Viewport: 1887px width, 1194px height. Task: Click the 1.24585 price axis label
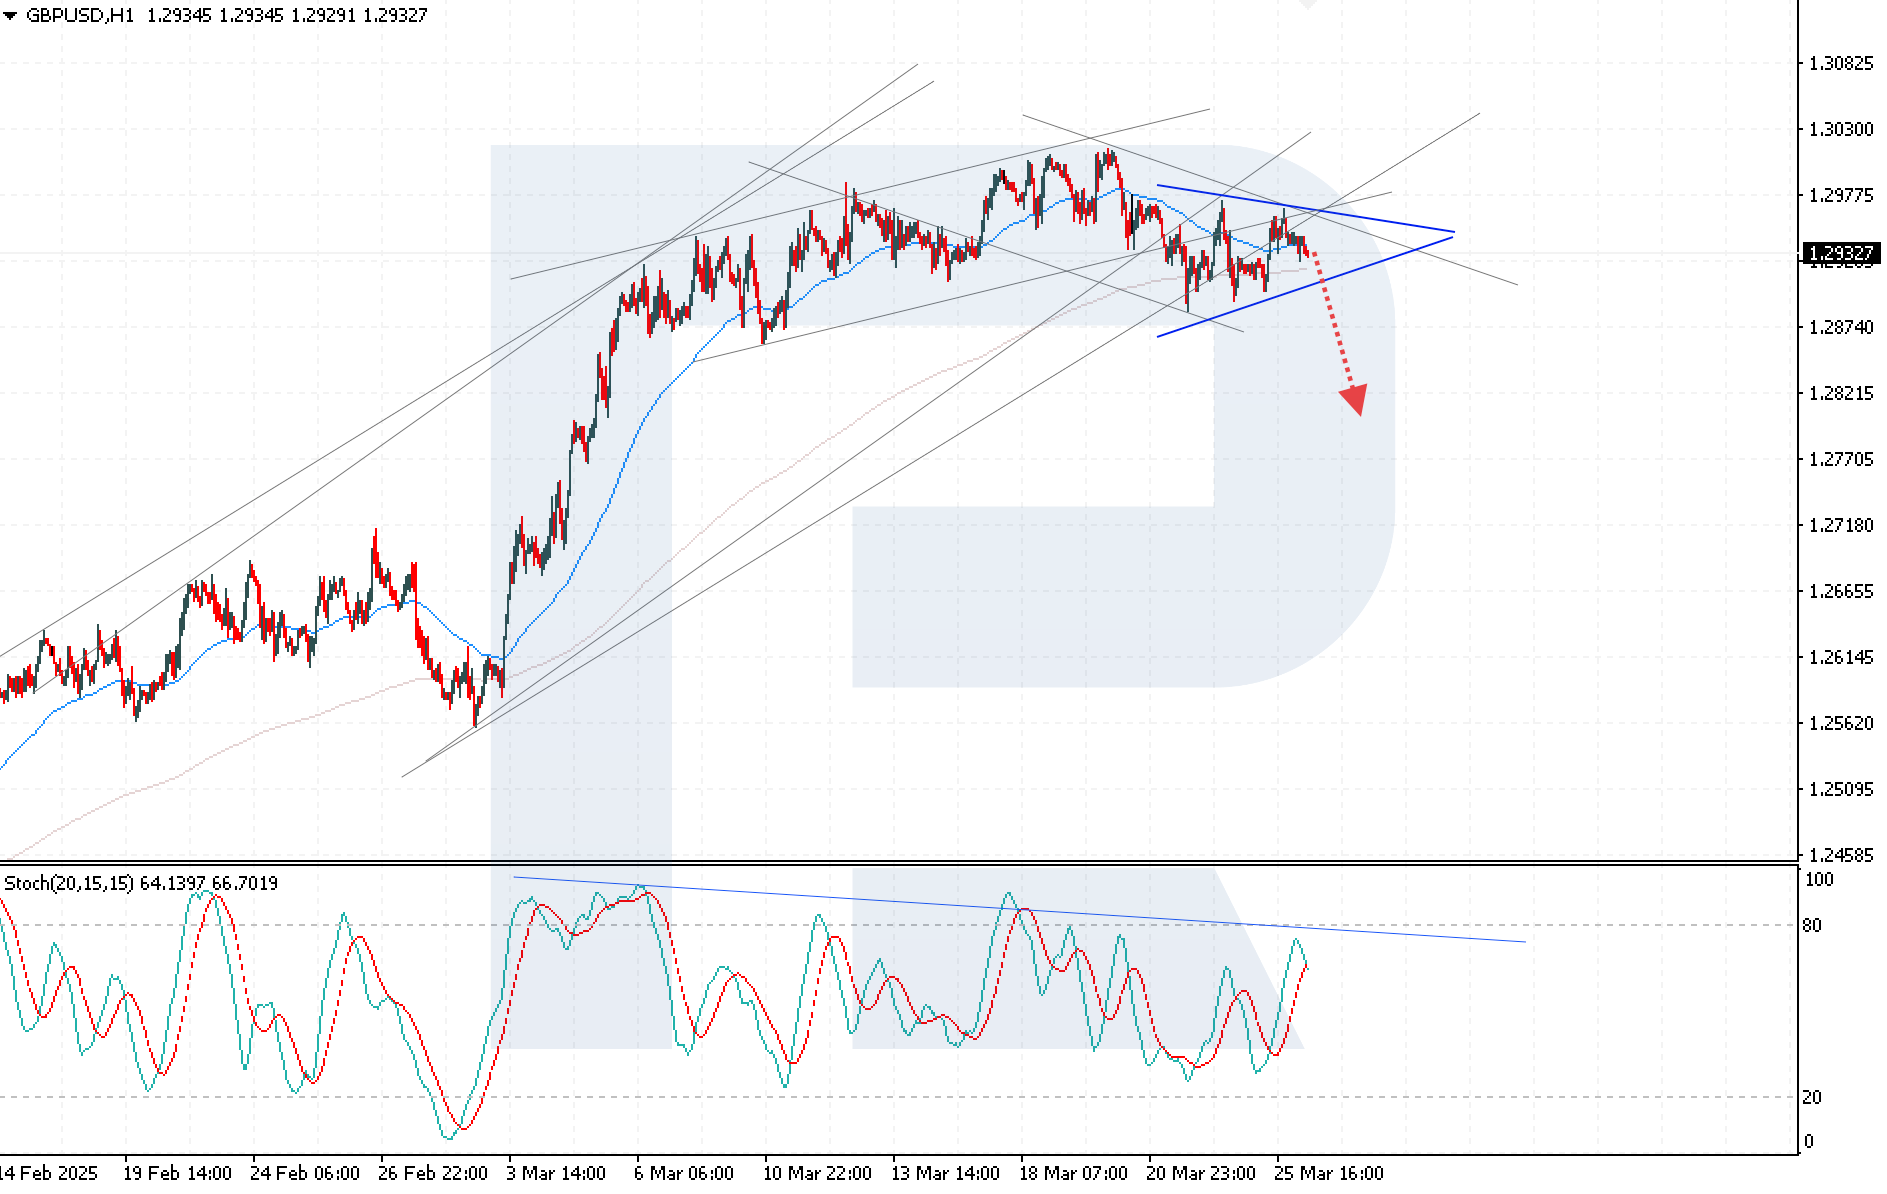point(1840,855)
